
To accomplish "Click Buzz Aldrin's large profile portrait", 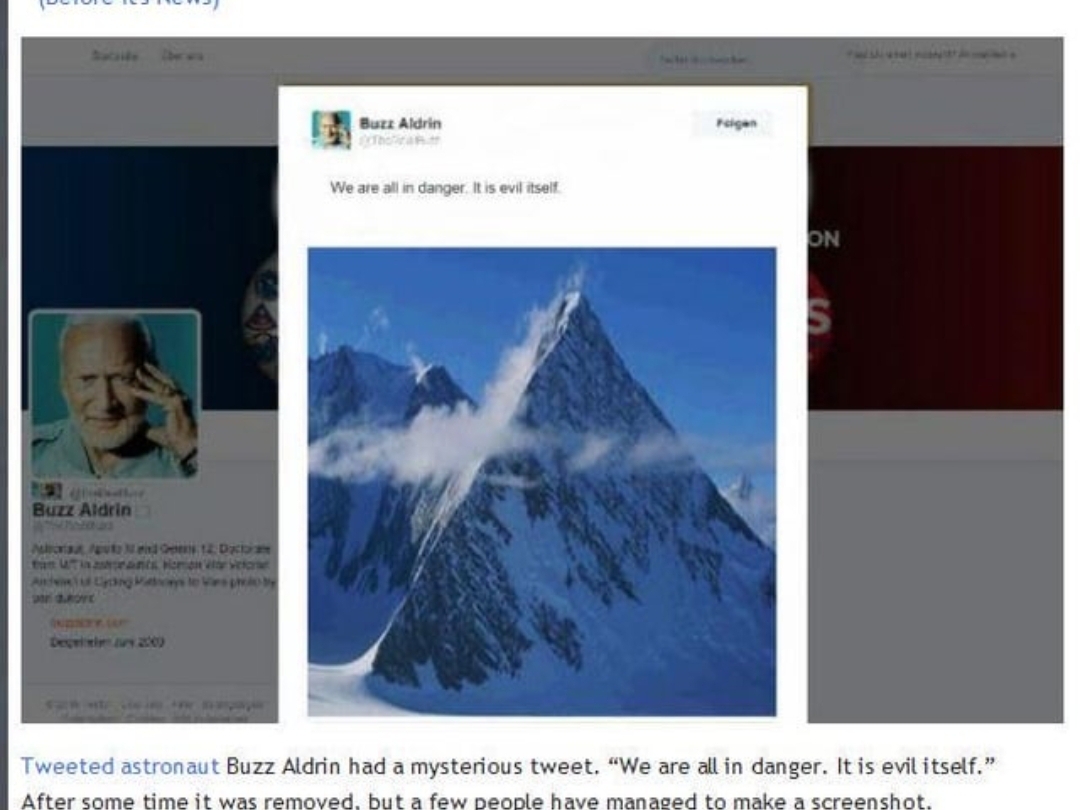I will click(115, 394).
